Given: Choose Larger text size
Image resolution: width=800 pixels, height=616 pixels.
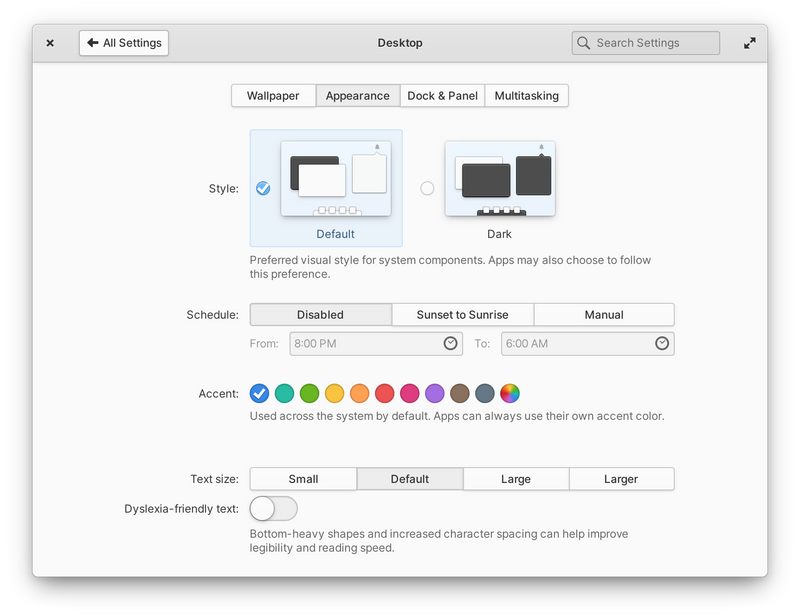Looking at the screenshot, I should coord(621,479).
